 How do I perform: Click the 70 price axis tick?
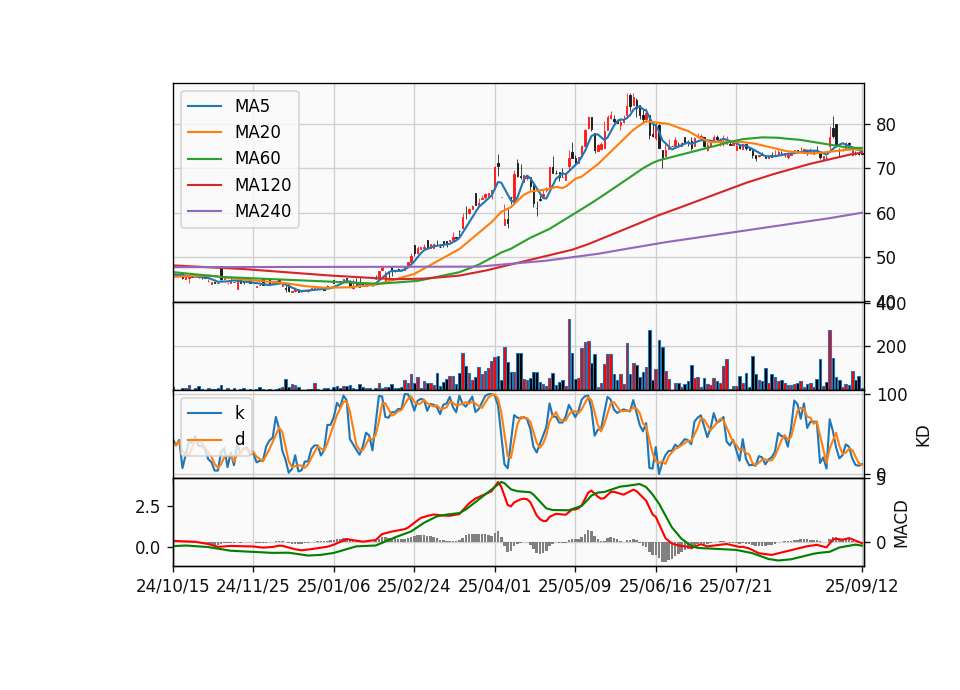(x=886, y=169)
